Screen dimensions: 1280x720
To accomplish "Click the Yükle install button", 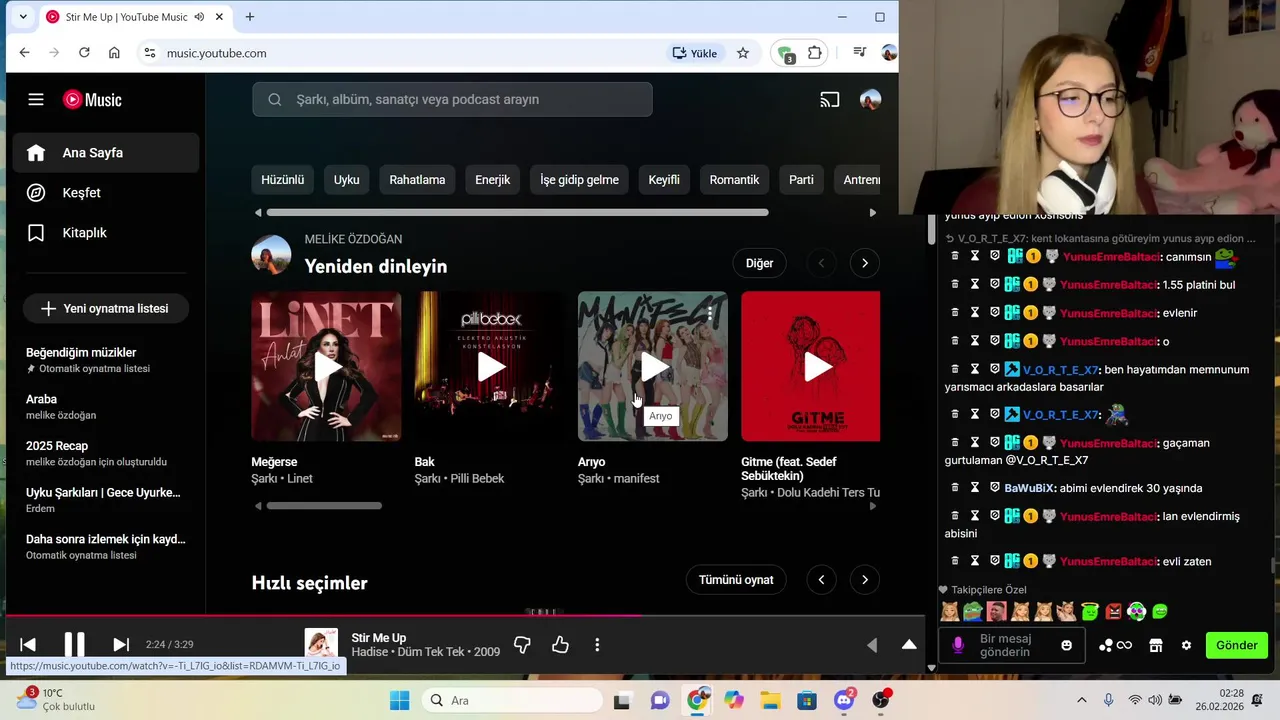I will [695, 53].
